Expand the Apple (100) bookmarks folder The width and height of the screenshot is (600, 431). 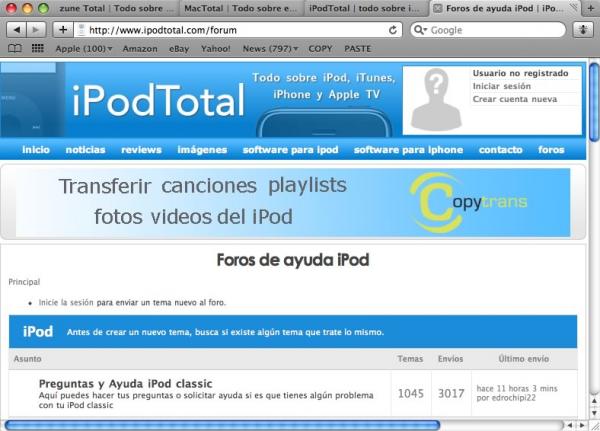83,49
